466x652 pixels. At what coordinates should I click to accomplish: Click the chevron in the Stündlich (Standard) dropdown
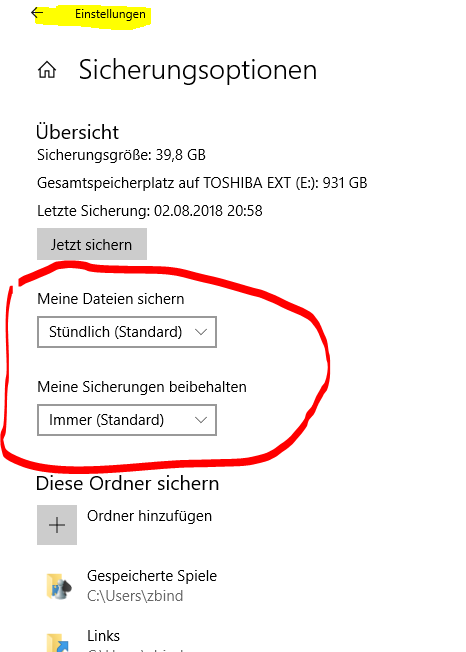coord(201,332)
